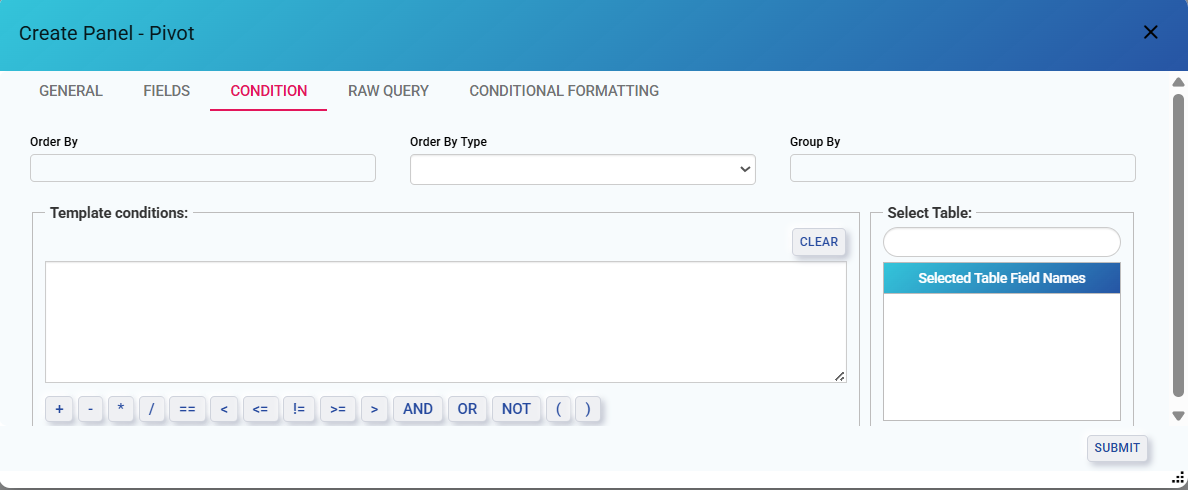Submit the pivot panel form
The width and height of the screenshot is (1188, 490).
click(x=1116, y=448)
